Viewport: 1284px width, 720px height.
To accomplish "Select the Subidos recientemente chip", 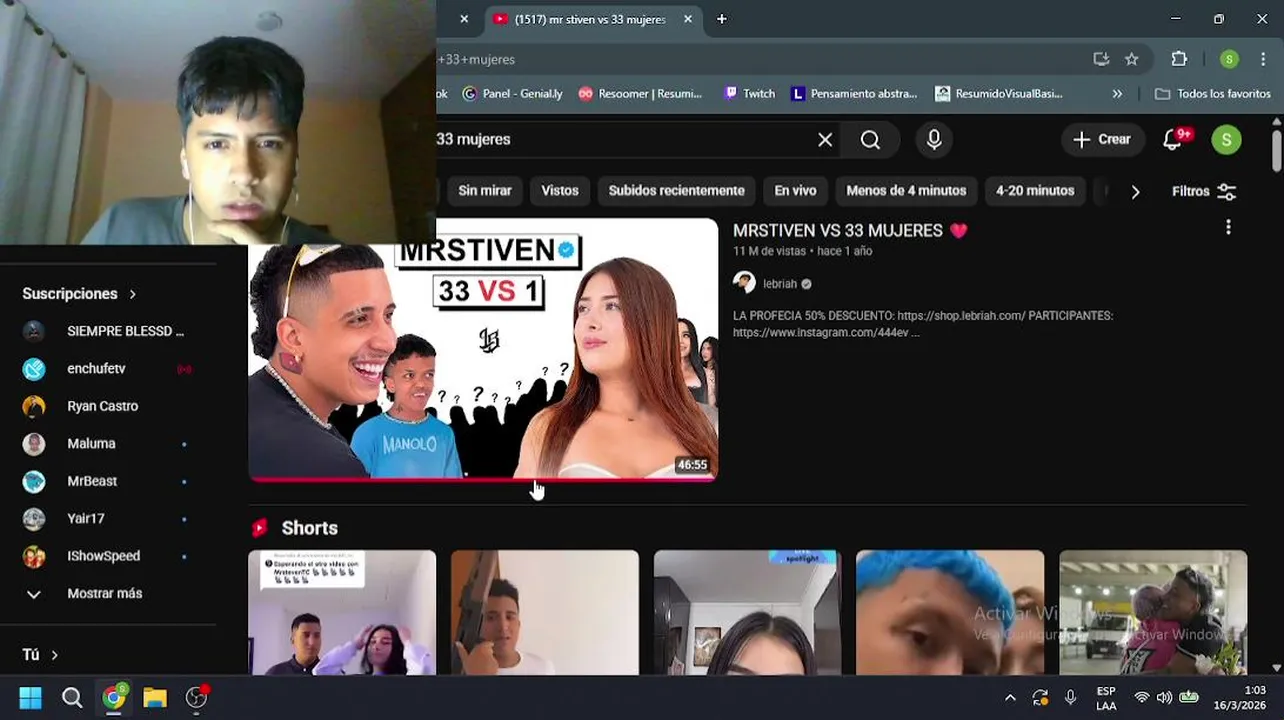I will pyautogui.click(x=677, y=191).
